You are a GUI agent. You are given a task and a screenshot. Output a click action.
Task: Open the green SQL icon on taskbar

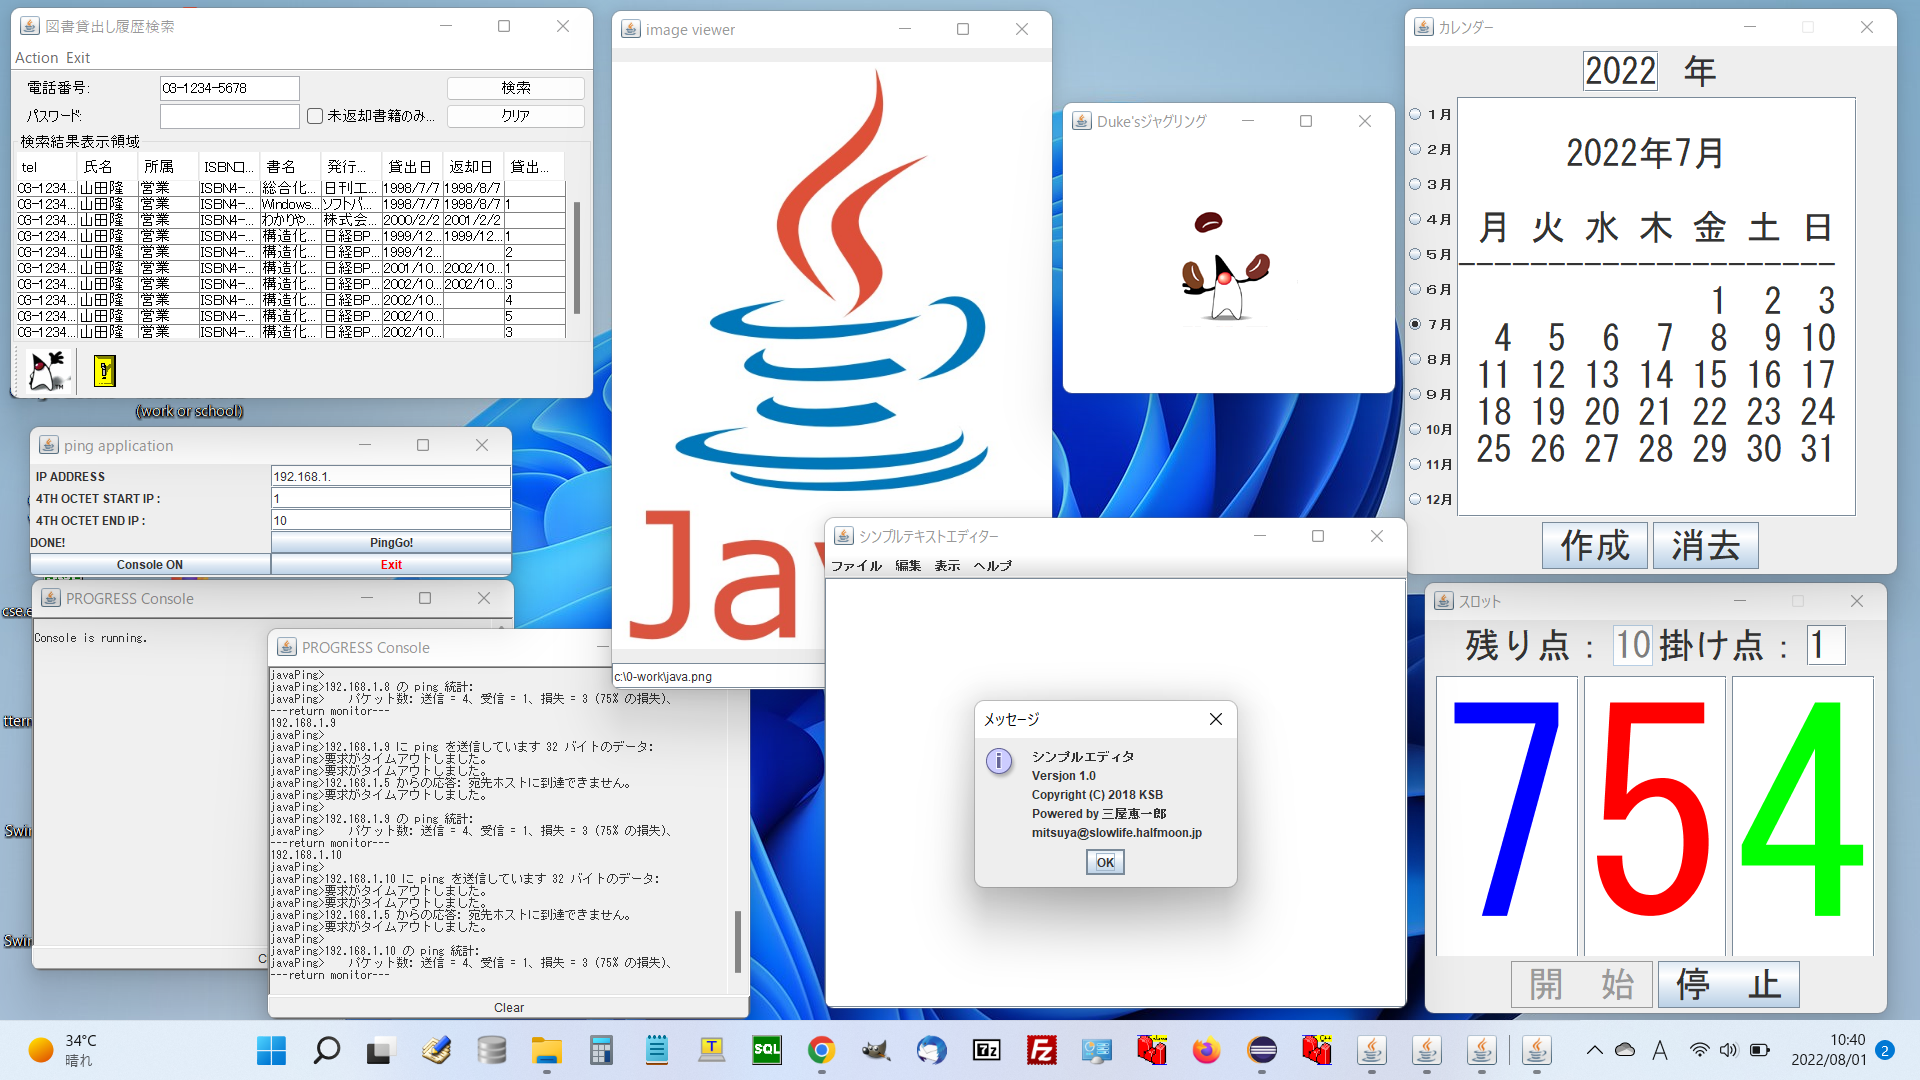pos(766,1050)
